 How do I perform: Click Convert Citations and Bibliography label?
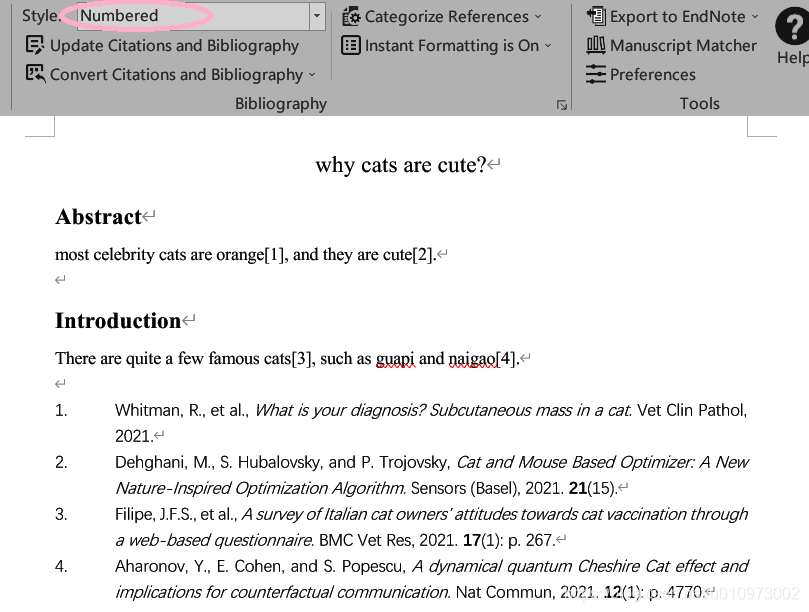click(176, 75)
